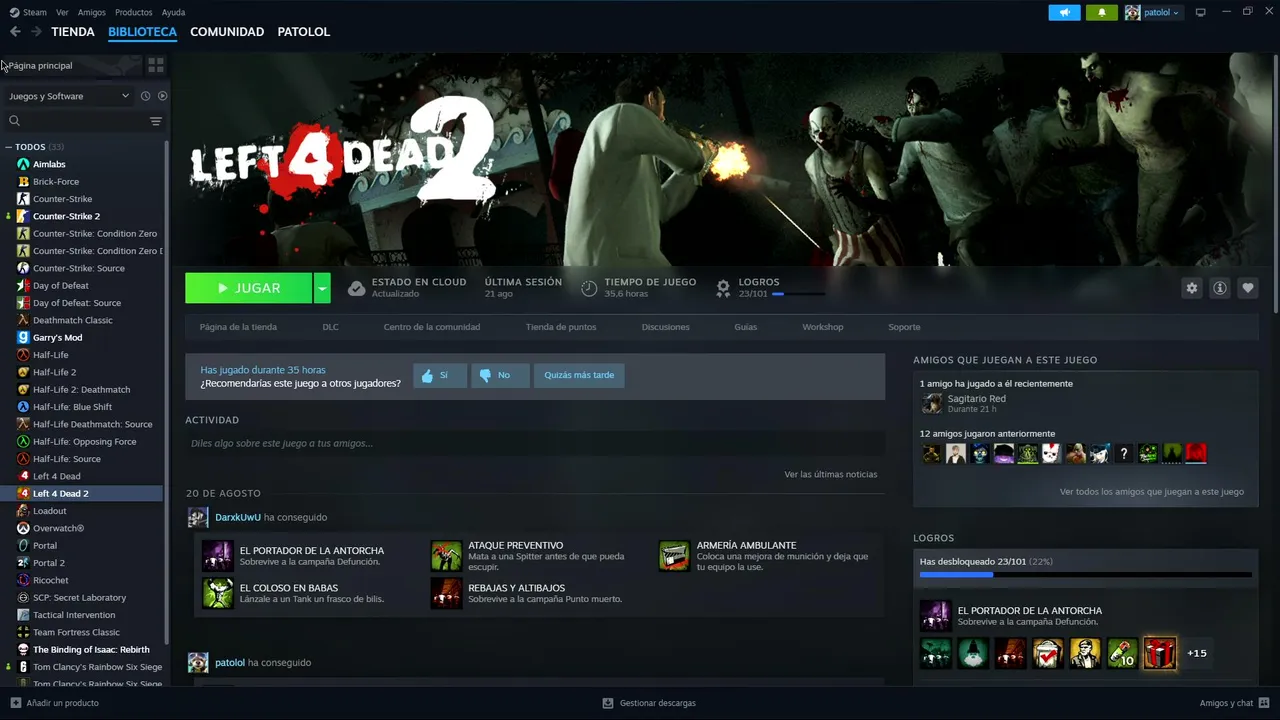Open the green notifications bell
1280x720 pixels.
click(x=1102, y=12)
